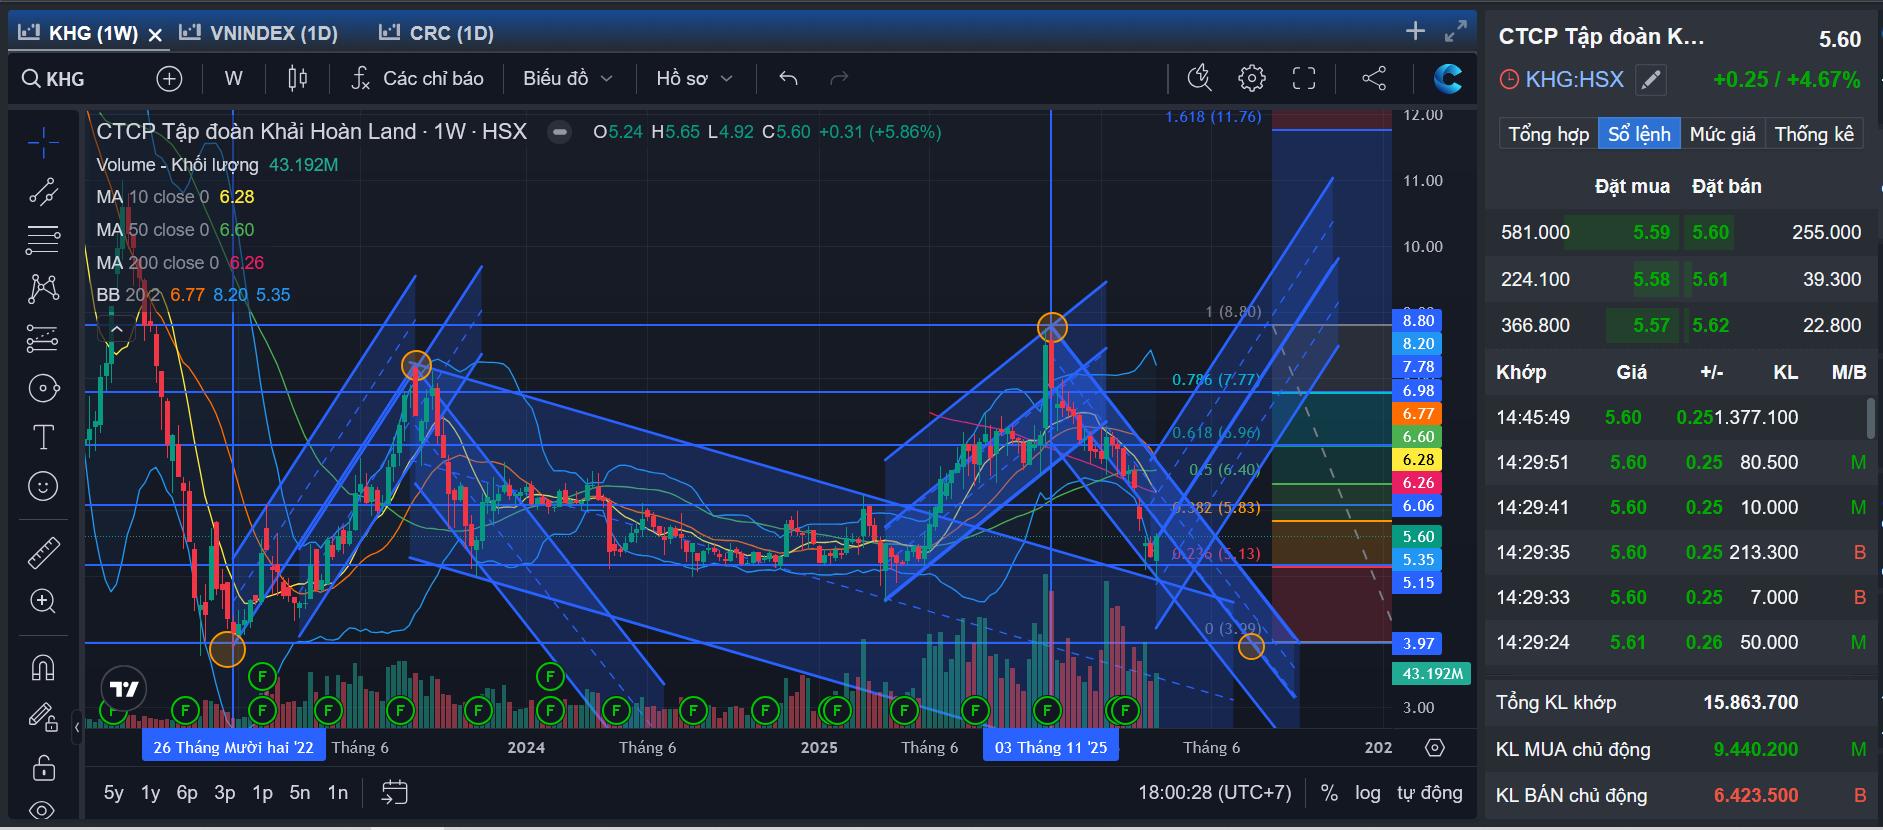Click the KHG:HSX ticker link
The image size is (1883, 830).
(x=1574, y=80)
